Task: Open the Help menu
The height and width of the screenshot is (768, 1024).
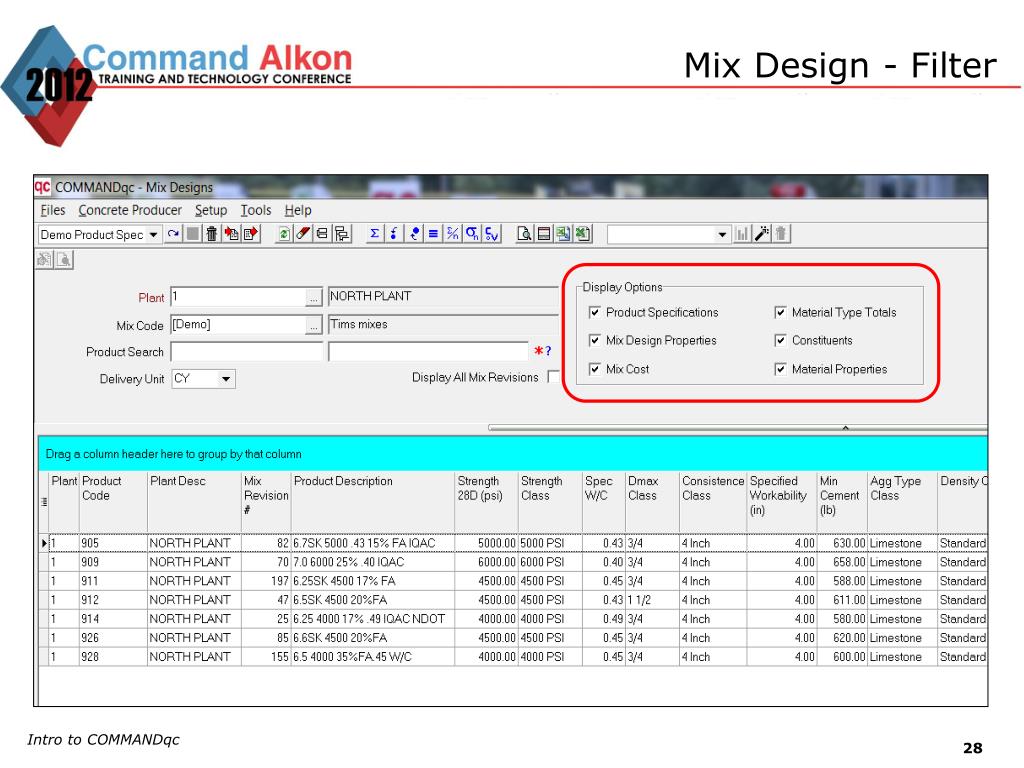Action: [298, 210]
